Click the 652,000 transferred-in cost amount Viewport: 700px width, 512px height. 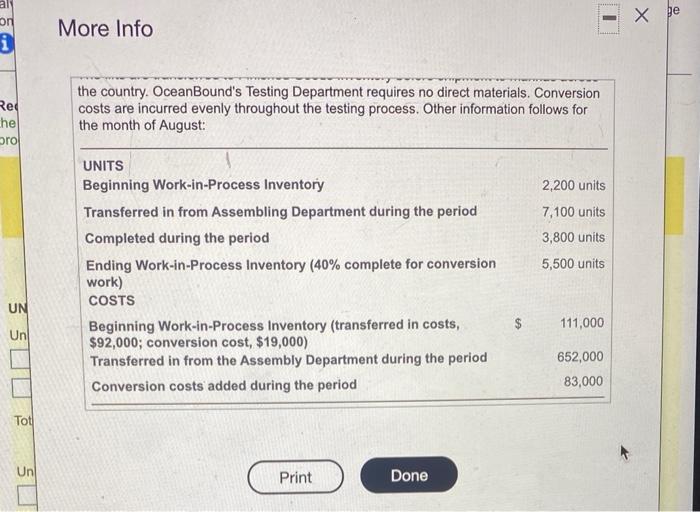[580, 357]
